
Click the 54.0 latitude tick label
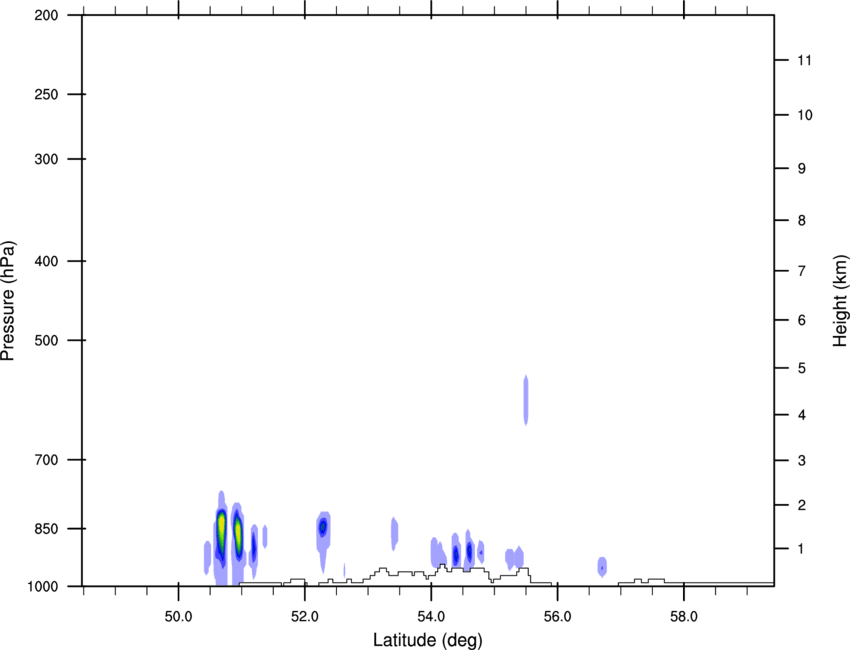(x=431, y=617)
